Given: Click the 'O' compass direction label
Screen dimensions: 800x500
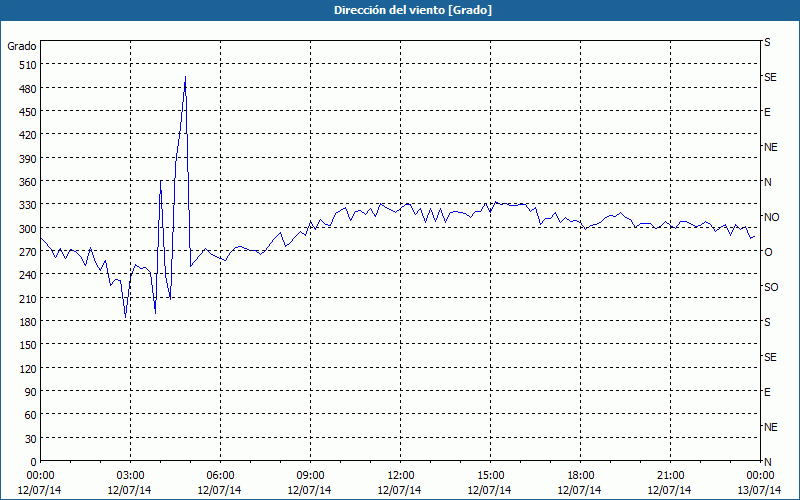Looking at the screenshot, I should point(768,252).
